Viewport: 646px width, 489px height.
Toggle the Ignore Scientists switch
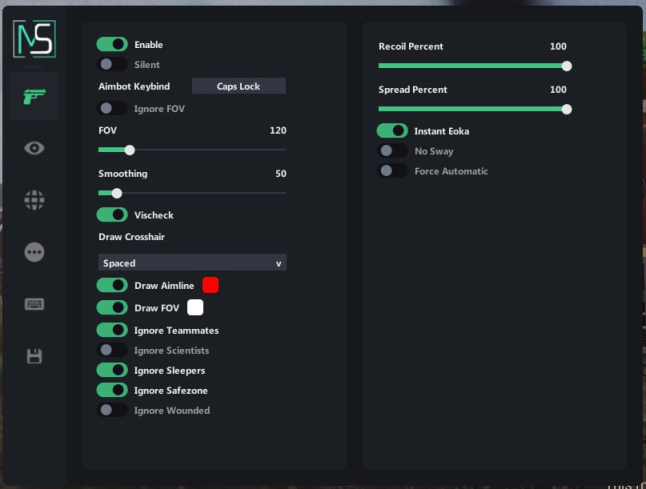(x=112, y=351)
